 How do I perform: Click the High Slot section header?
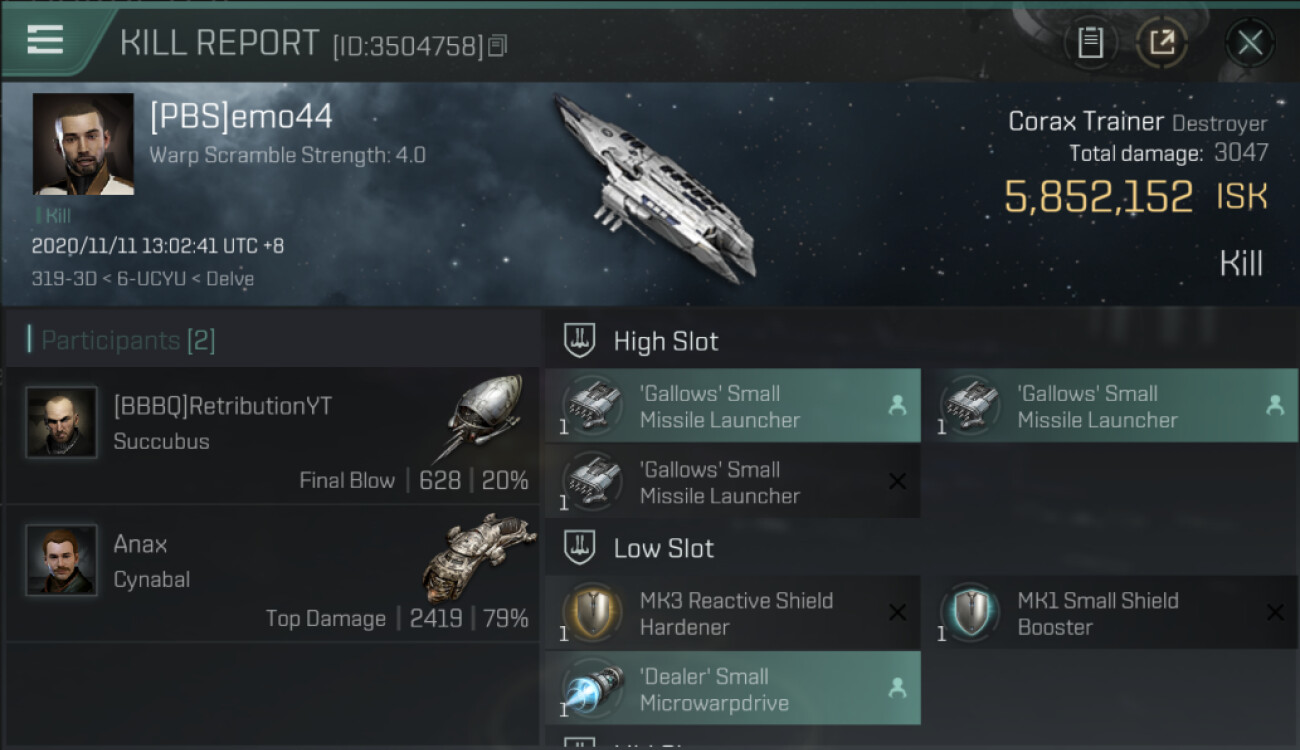pos(666,341)
